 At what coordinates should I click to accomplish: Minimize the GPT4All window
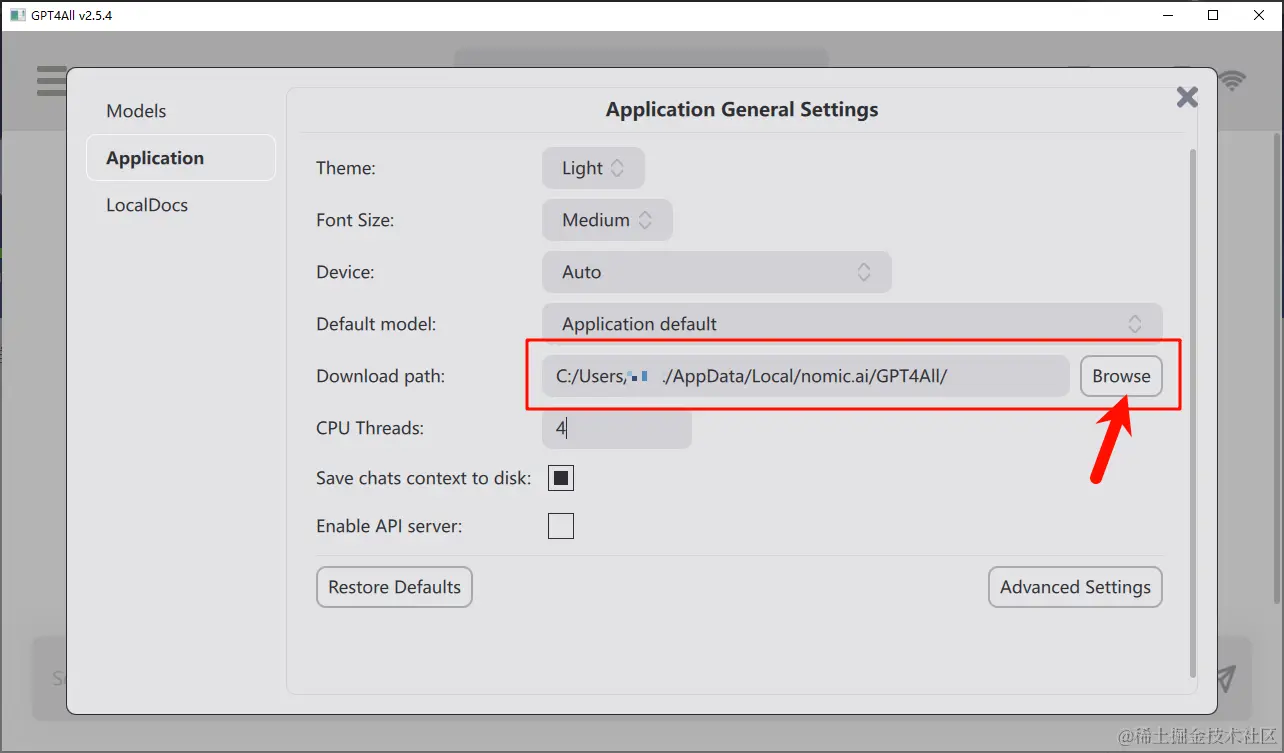point(1167,15)
